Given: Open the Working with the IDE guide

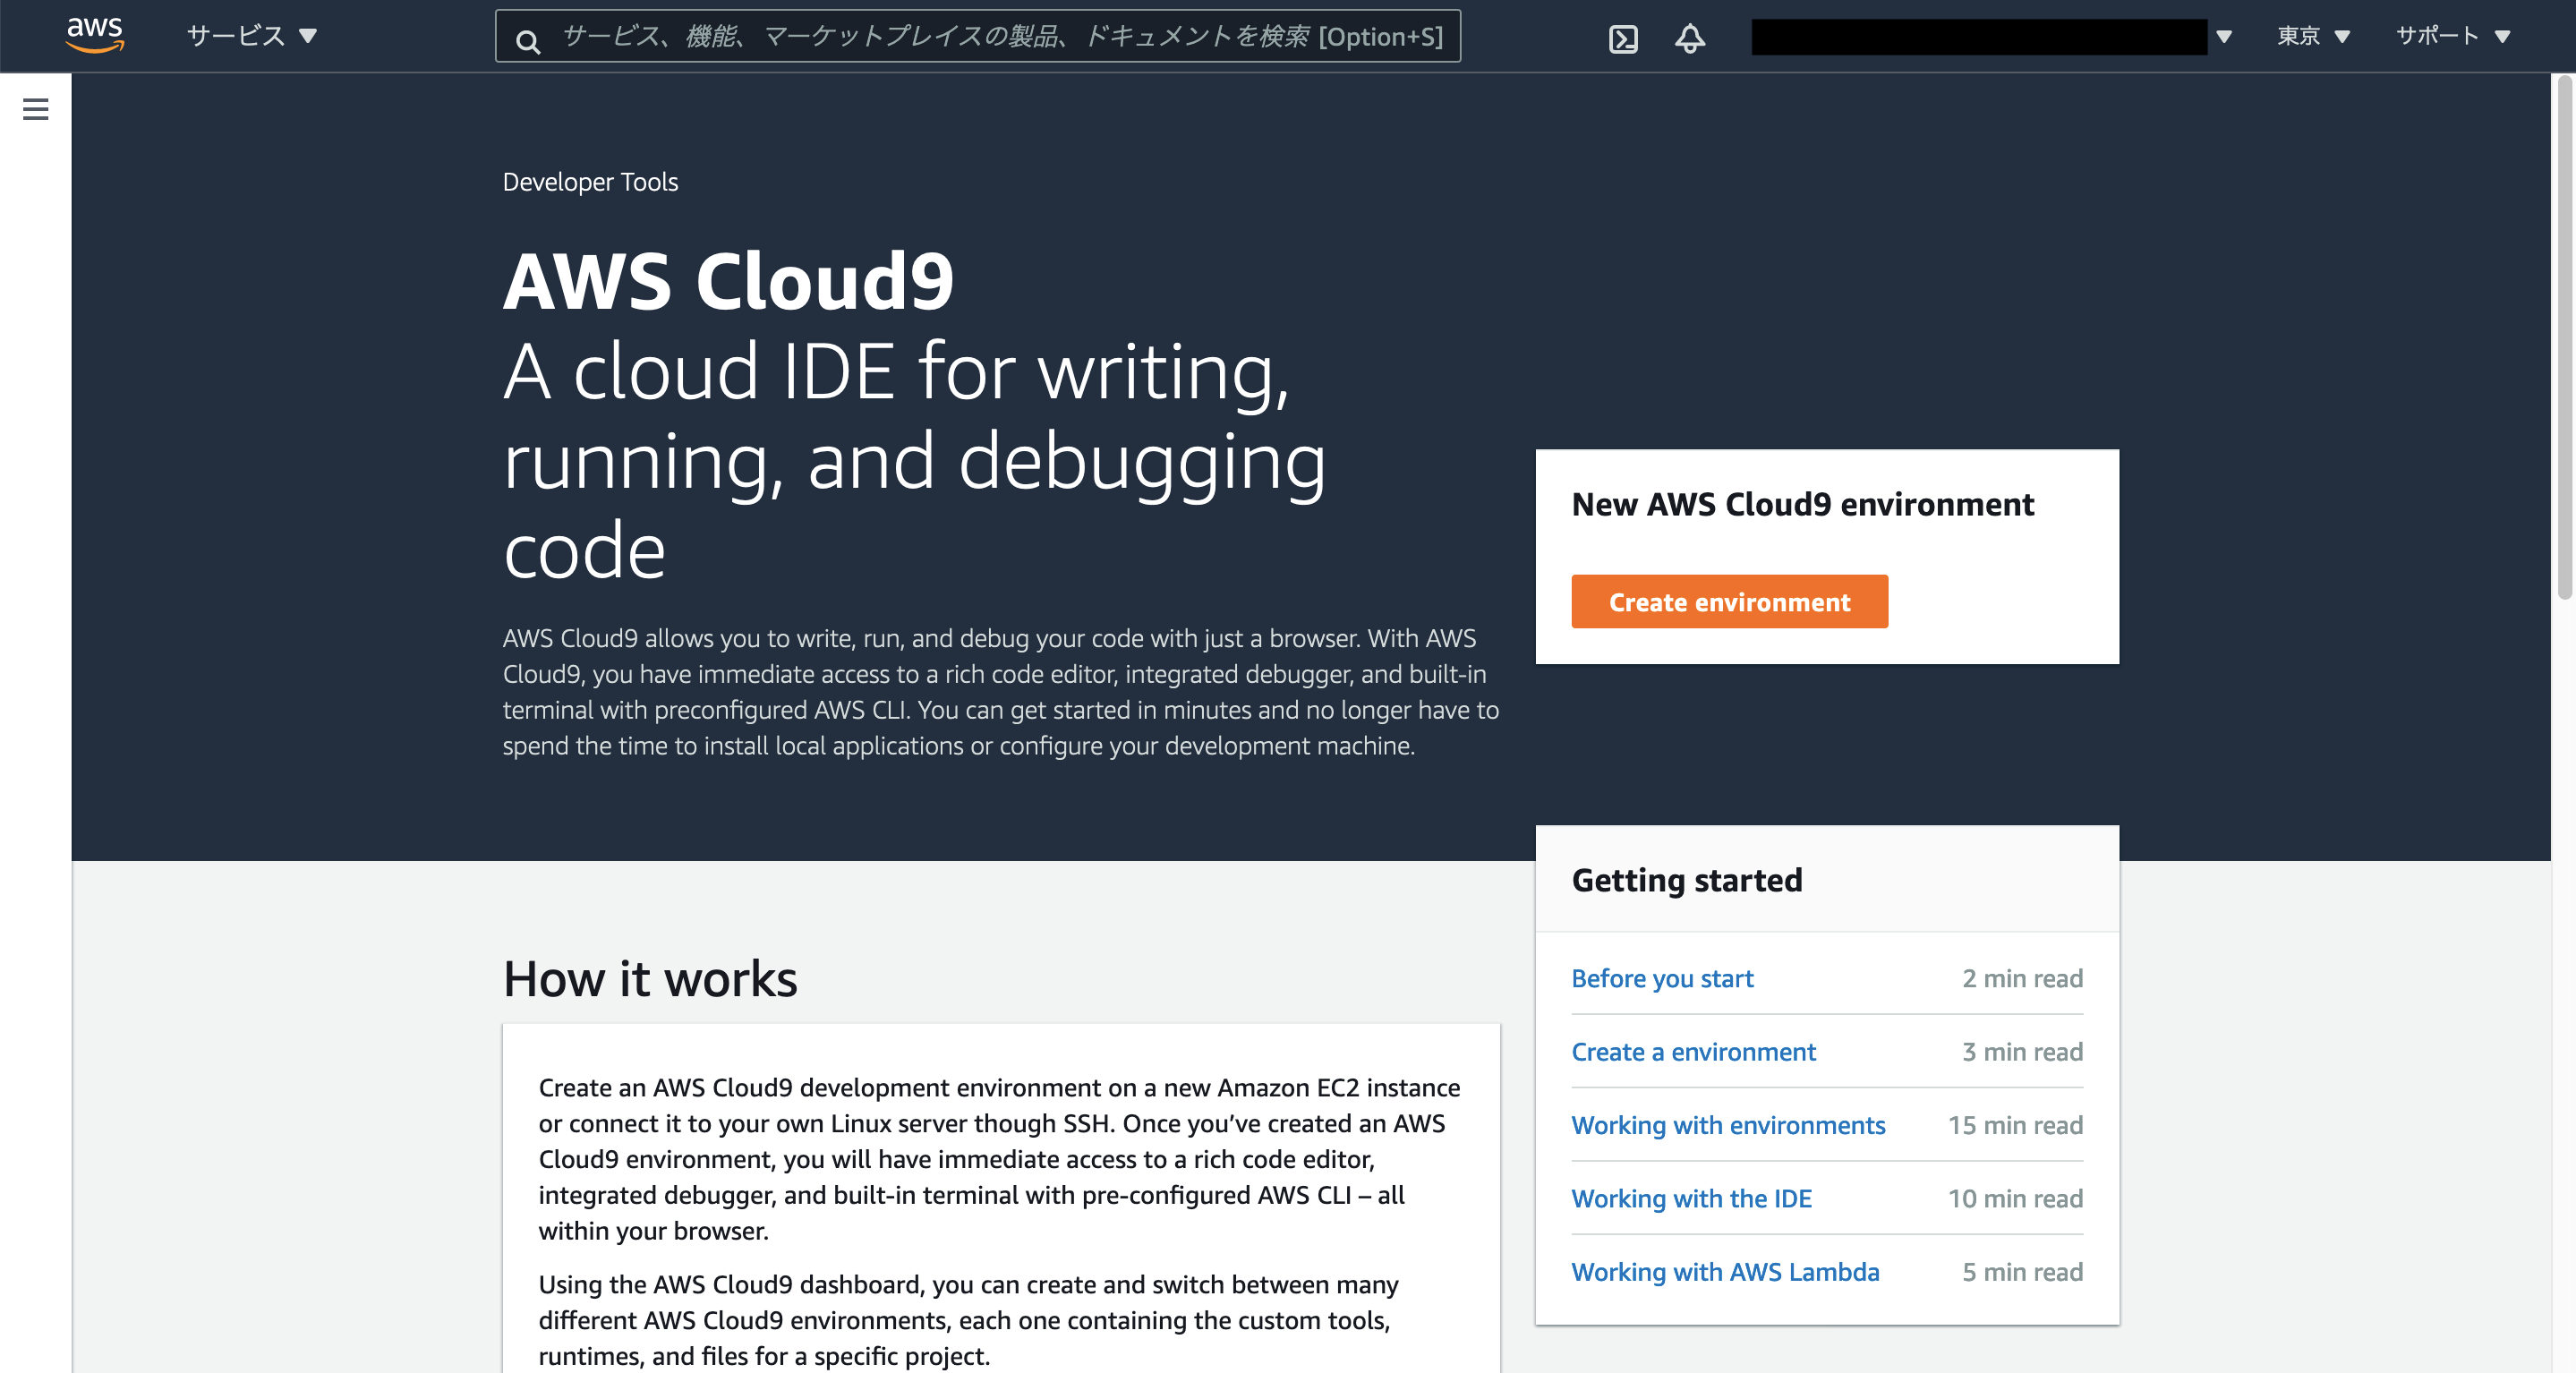Looking at the screenshot, I should pyautogui.click(x=1691, y=1198).
